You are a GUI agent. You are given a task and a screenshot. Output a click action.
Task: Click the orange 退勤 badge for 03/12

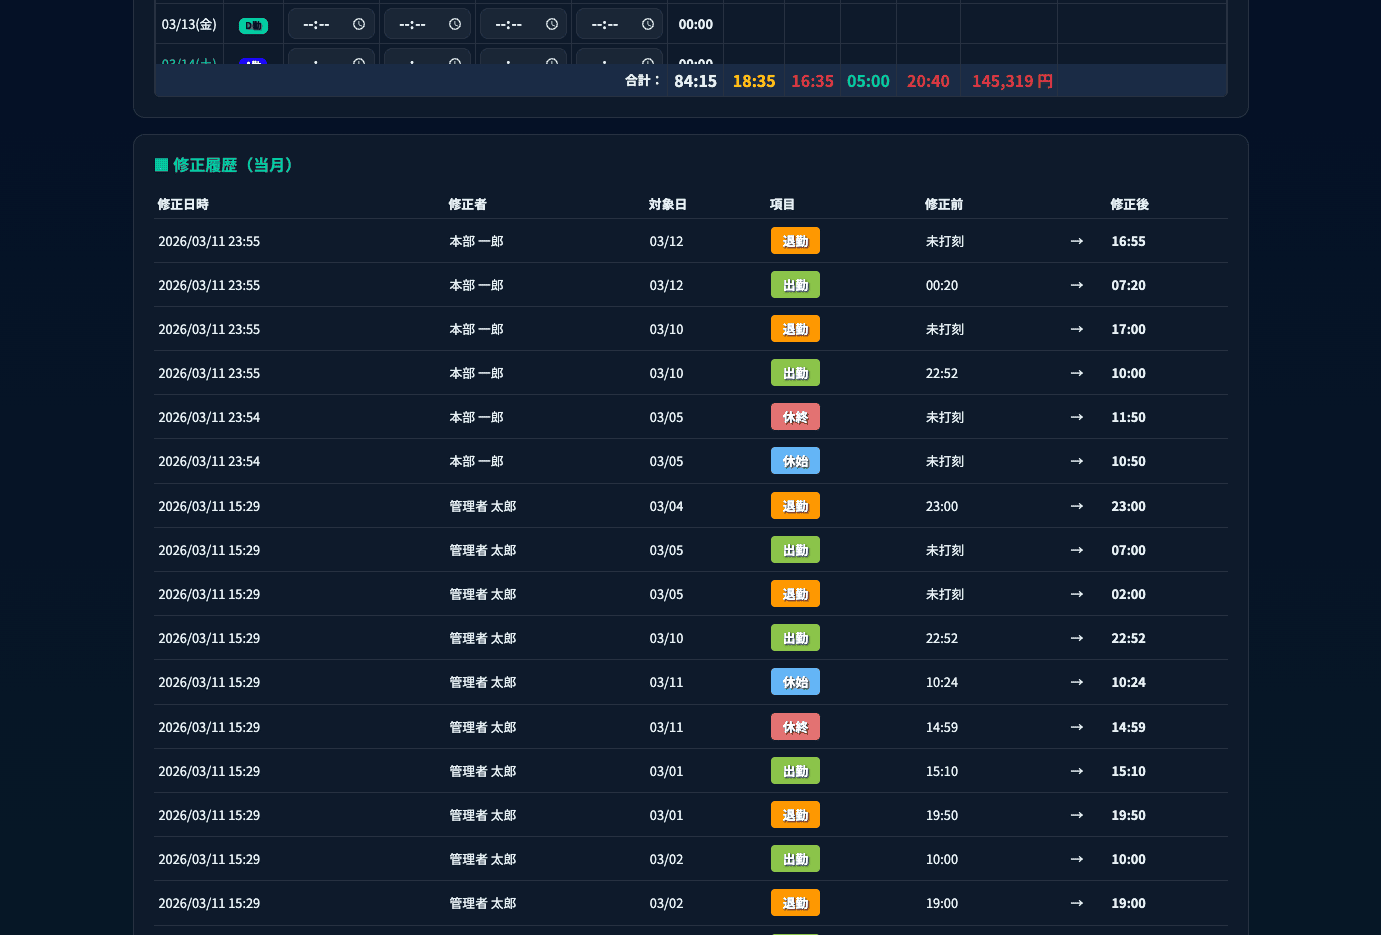coord(795,241)
